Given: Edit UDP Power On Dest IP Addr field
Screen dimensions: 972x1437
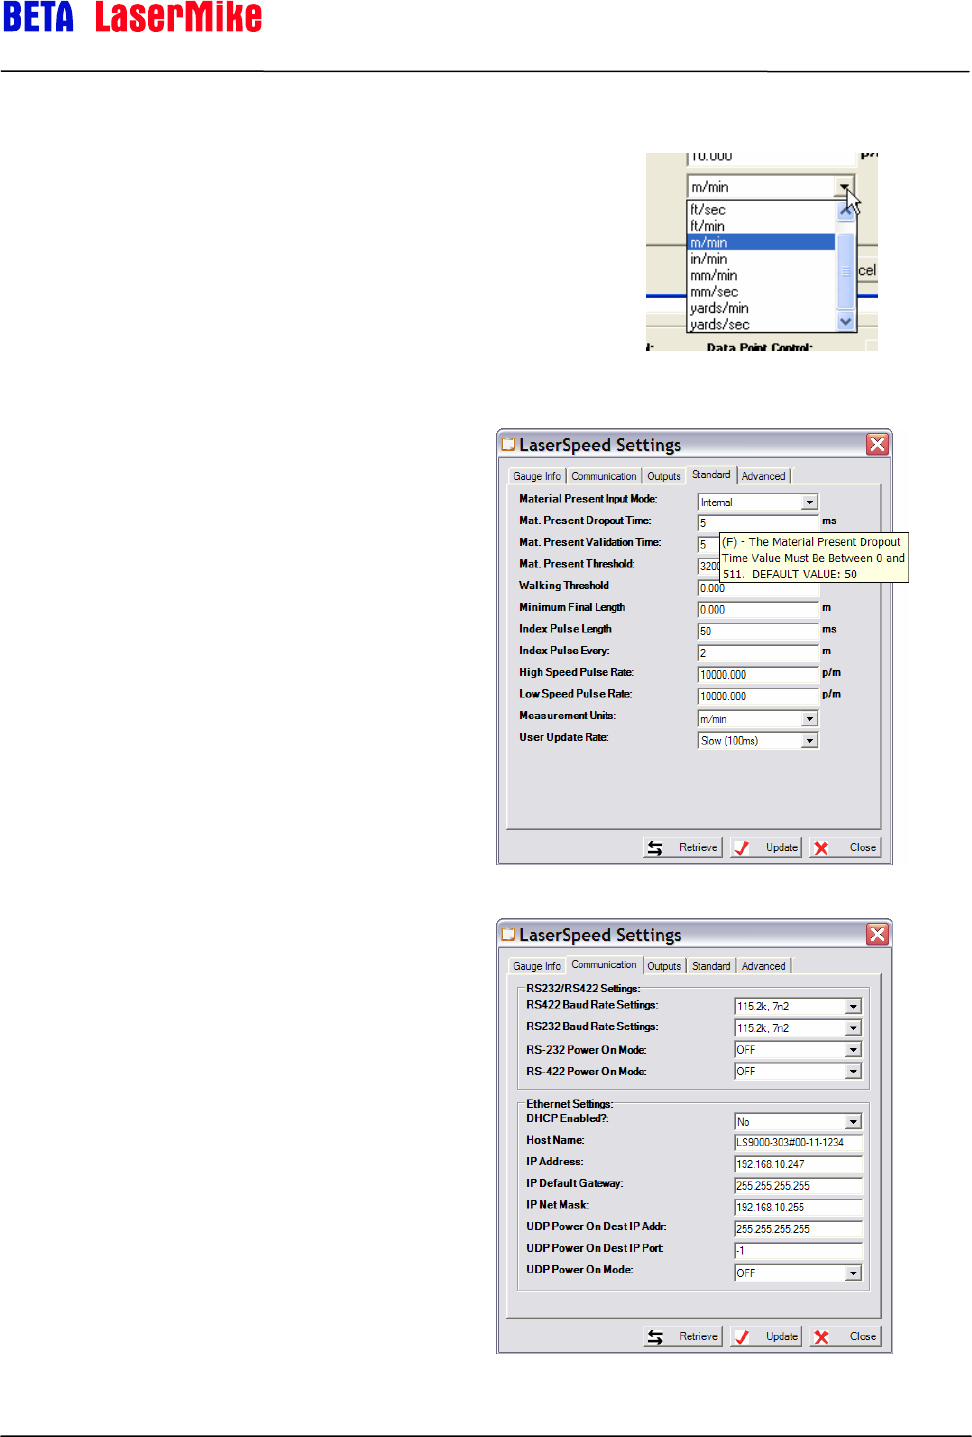Looking at the screenshot, I should 798,1229.
